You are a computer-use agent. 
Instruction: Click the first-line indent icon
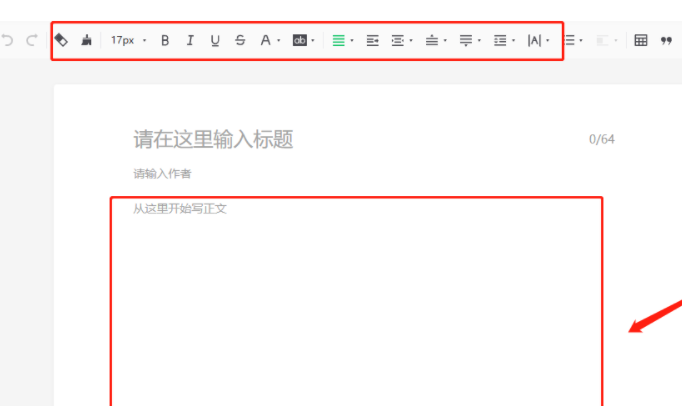tap(372, 41)
